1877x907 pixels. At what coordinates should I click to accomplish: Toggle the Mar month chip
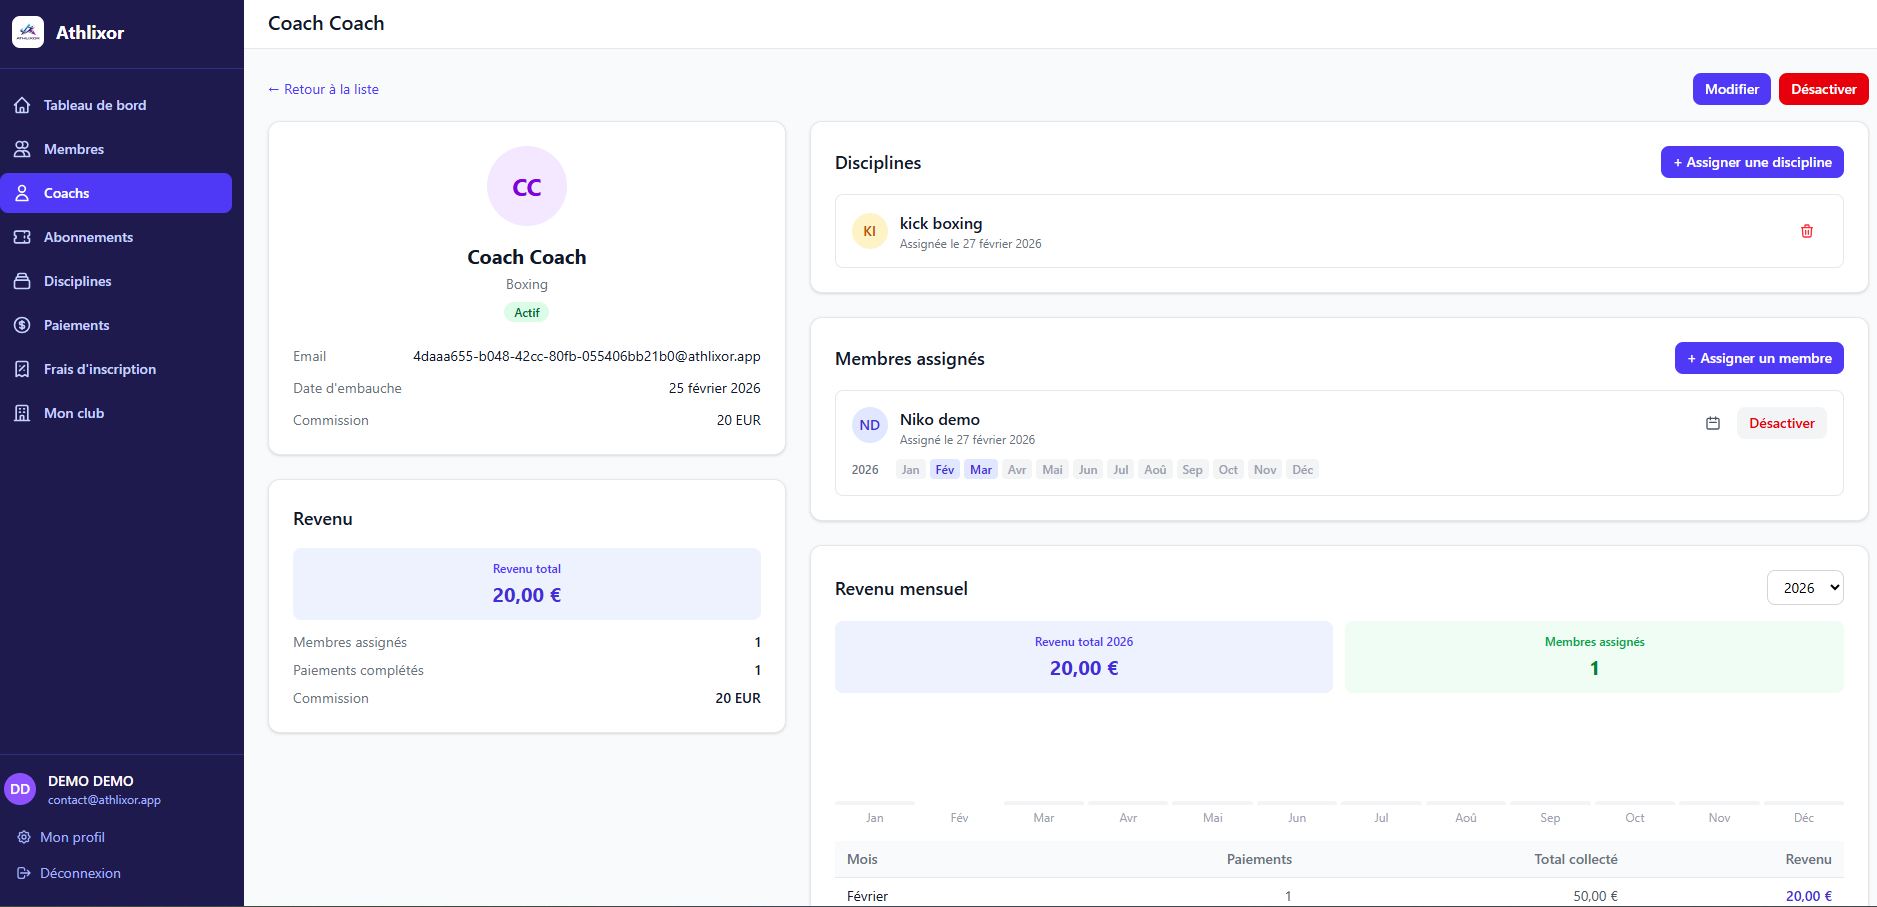click(x=980, y=470)
